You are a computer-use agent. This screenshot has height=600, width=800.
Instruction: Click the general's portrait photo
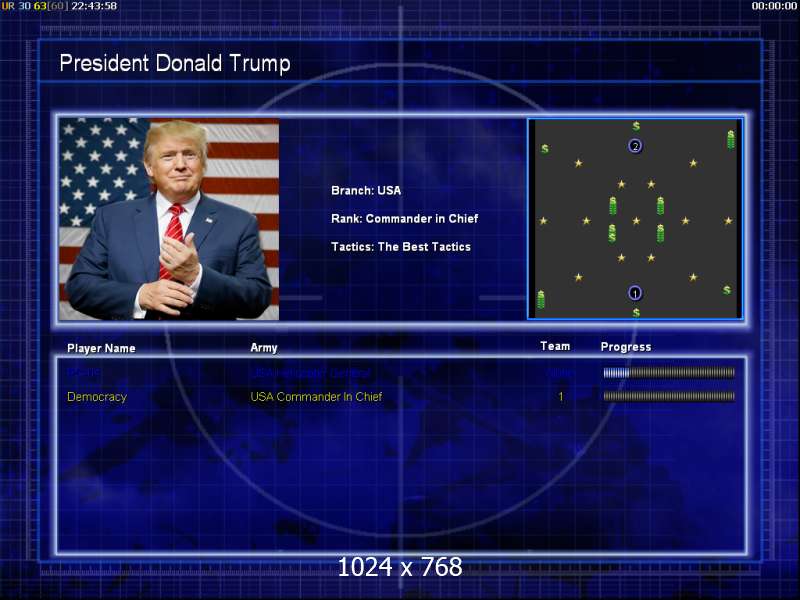[x=169, y=219]
